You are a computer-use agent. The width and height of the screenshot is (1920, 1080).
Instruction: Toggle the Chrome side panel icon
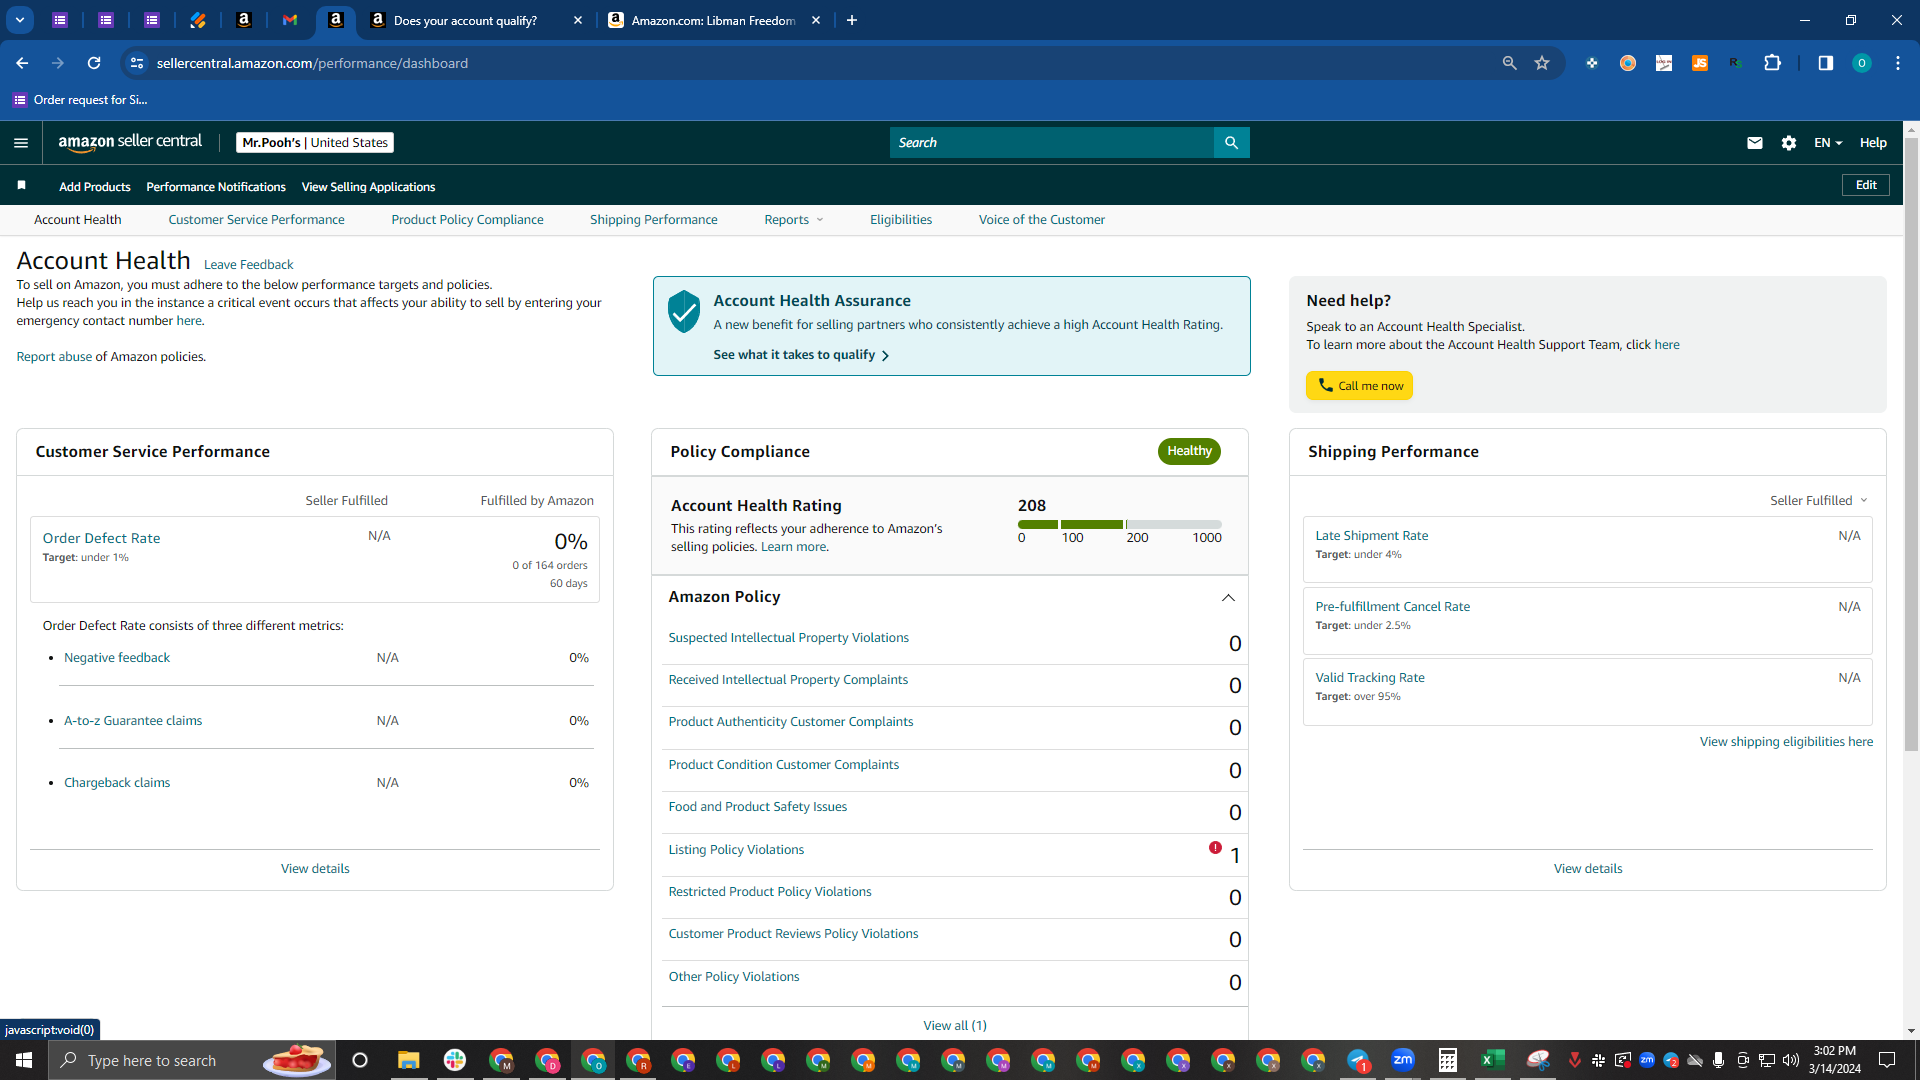(1826, 63)
